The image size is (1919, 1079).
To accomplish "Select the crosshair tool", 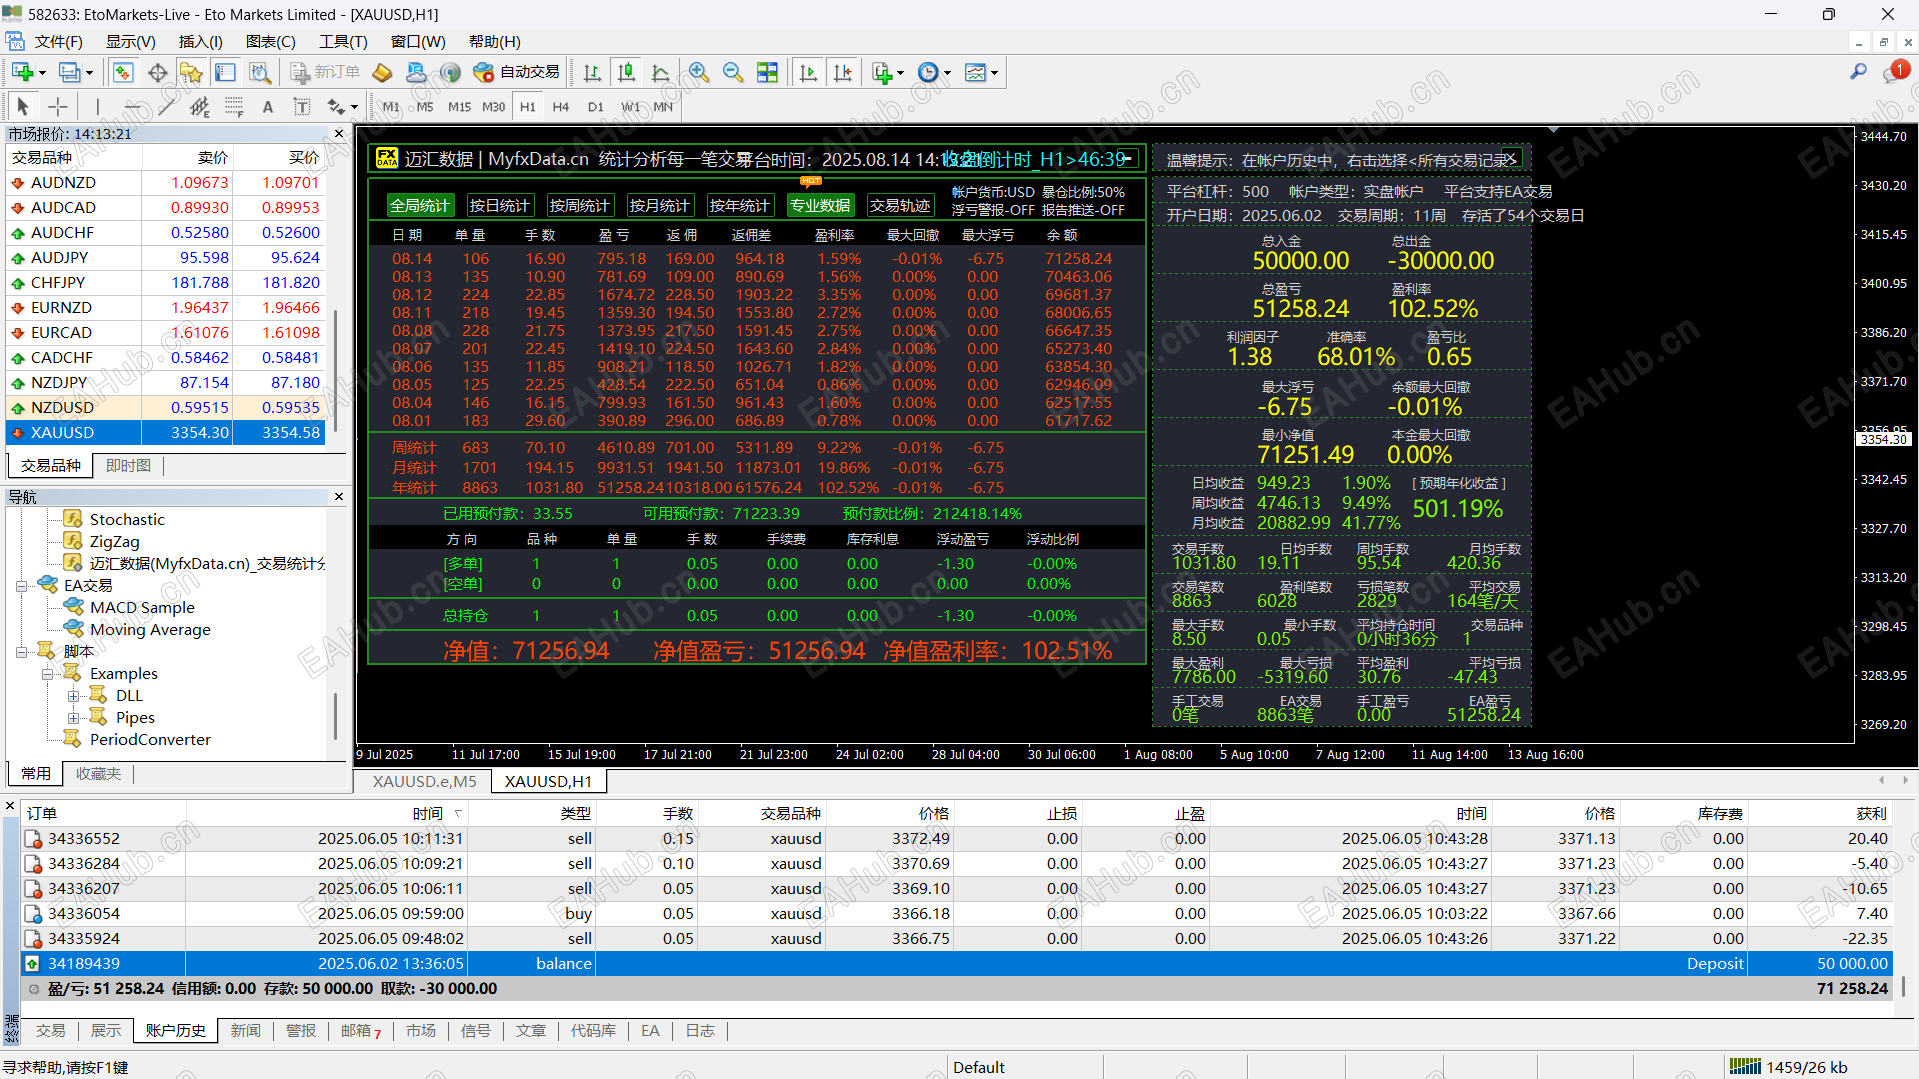I will (58, 106).
